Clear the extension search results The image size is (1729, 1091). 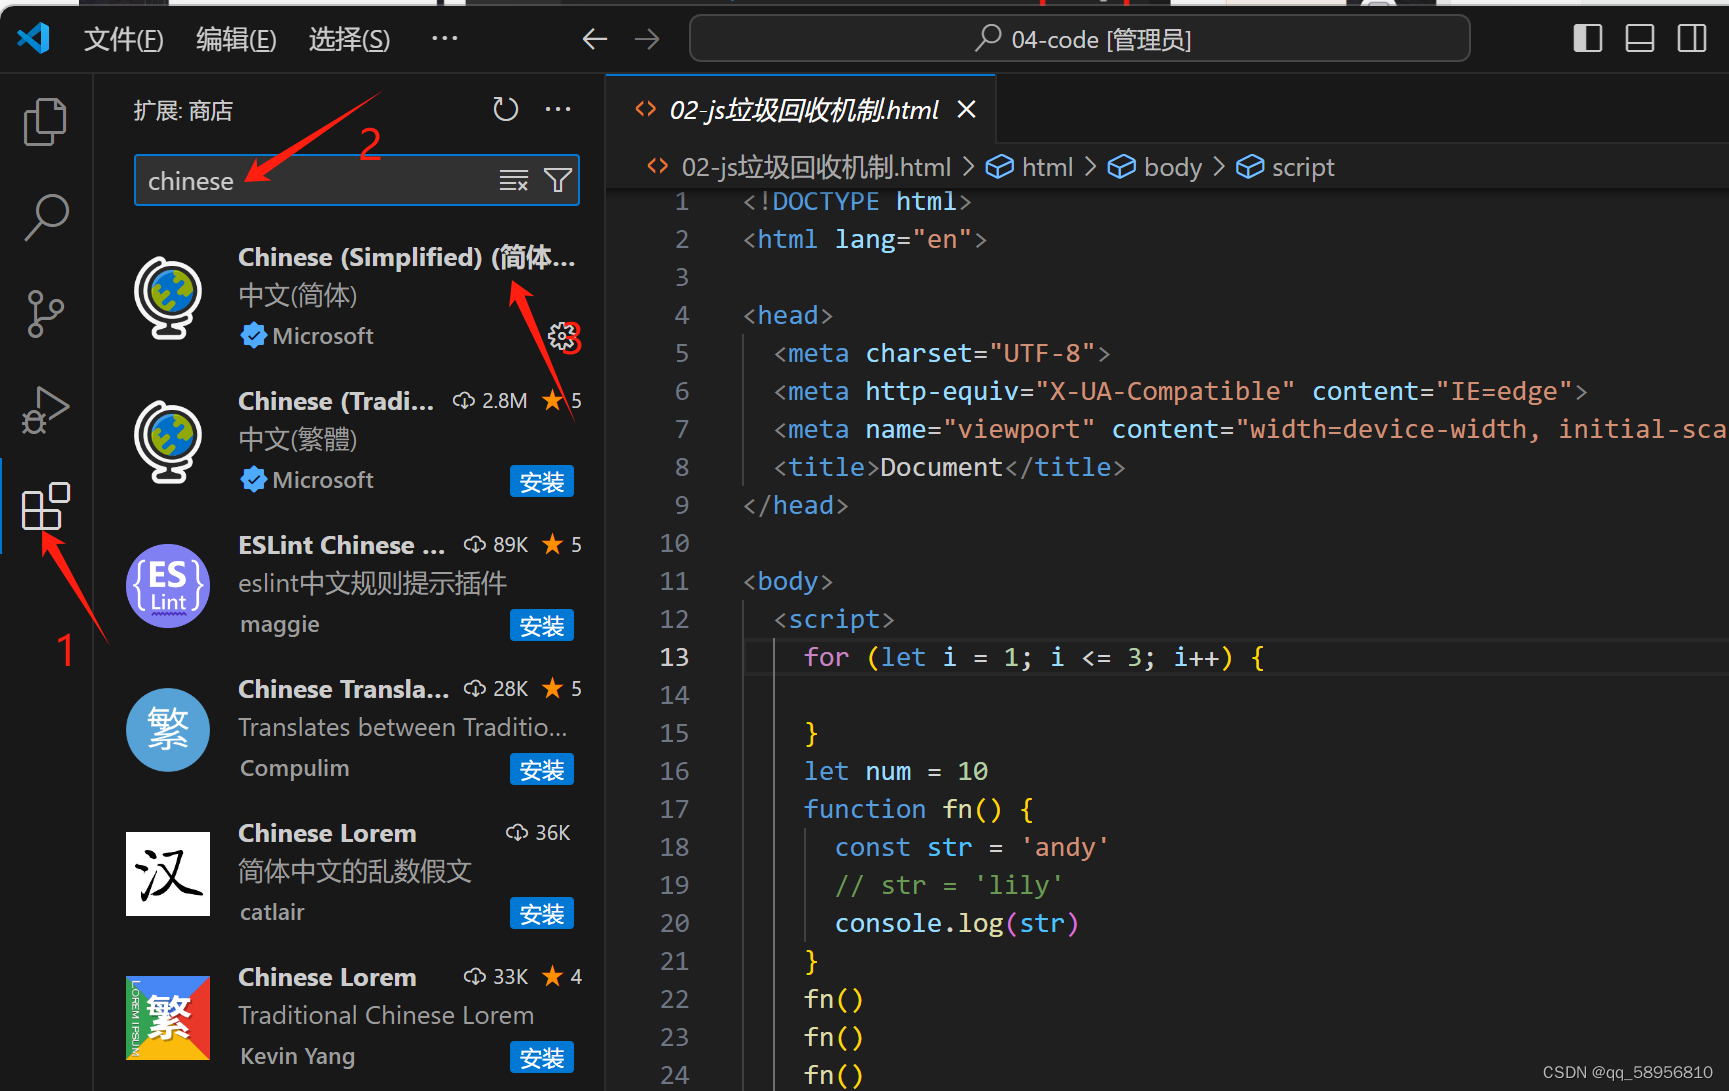[514, 180]
